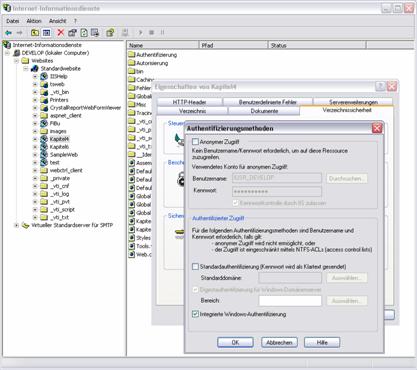Enable the Anonymer Zugriff checkbox
This screenshot has width=417, height=370.
[195, 142]
